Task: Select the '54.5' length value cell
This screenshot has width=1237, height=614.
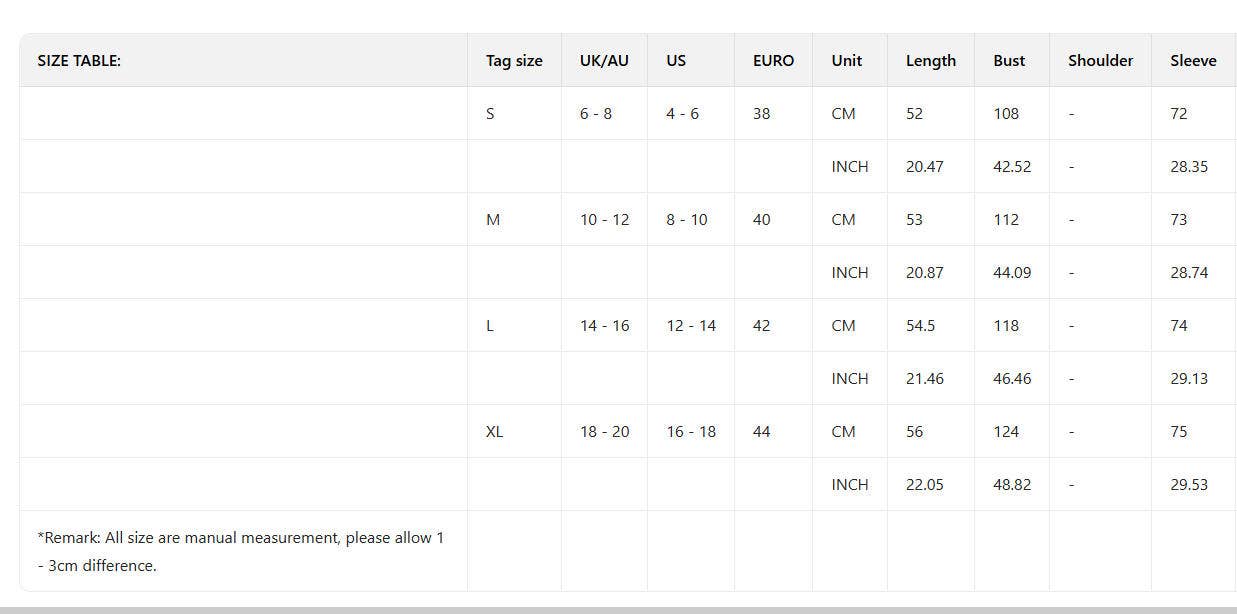Action: (x=920, y=326)
